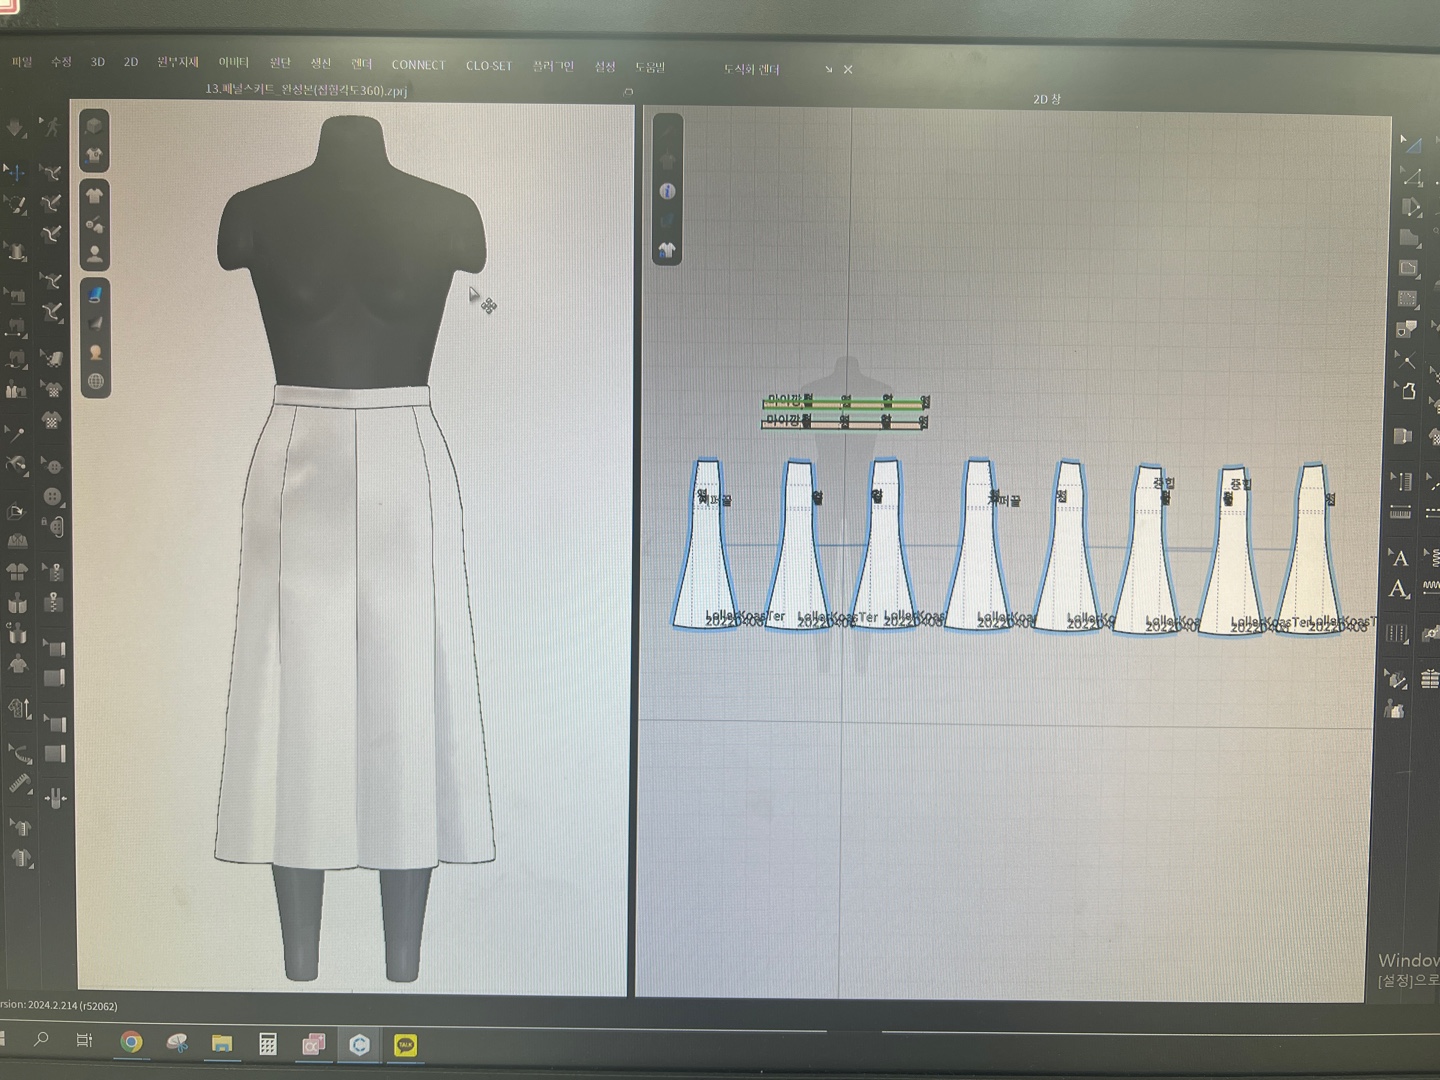Viewport: 1440px width, 1080px height.
Task: Click the Edit Pattern tool in 2D toolbar
Action: 1410,178
